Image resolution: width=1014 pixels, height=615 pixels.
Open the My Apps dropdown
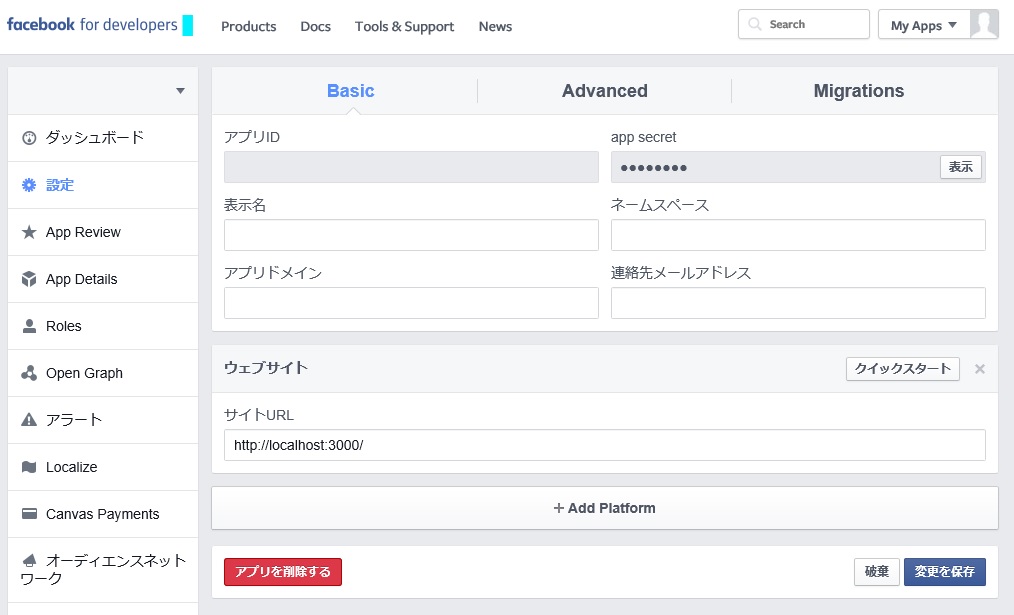click(x=923, y=25)
